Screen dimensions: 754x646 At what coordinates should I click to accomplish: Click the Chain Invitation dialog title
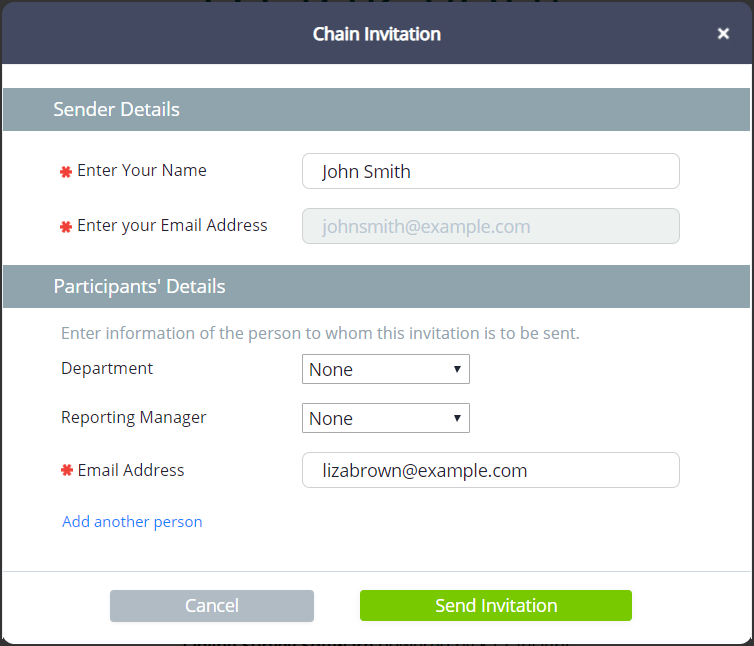tap(376, 34)
